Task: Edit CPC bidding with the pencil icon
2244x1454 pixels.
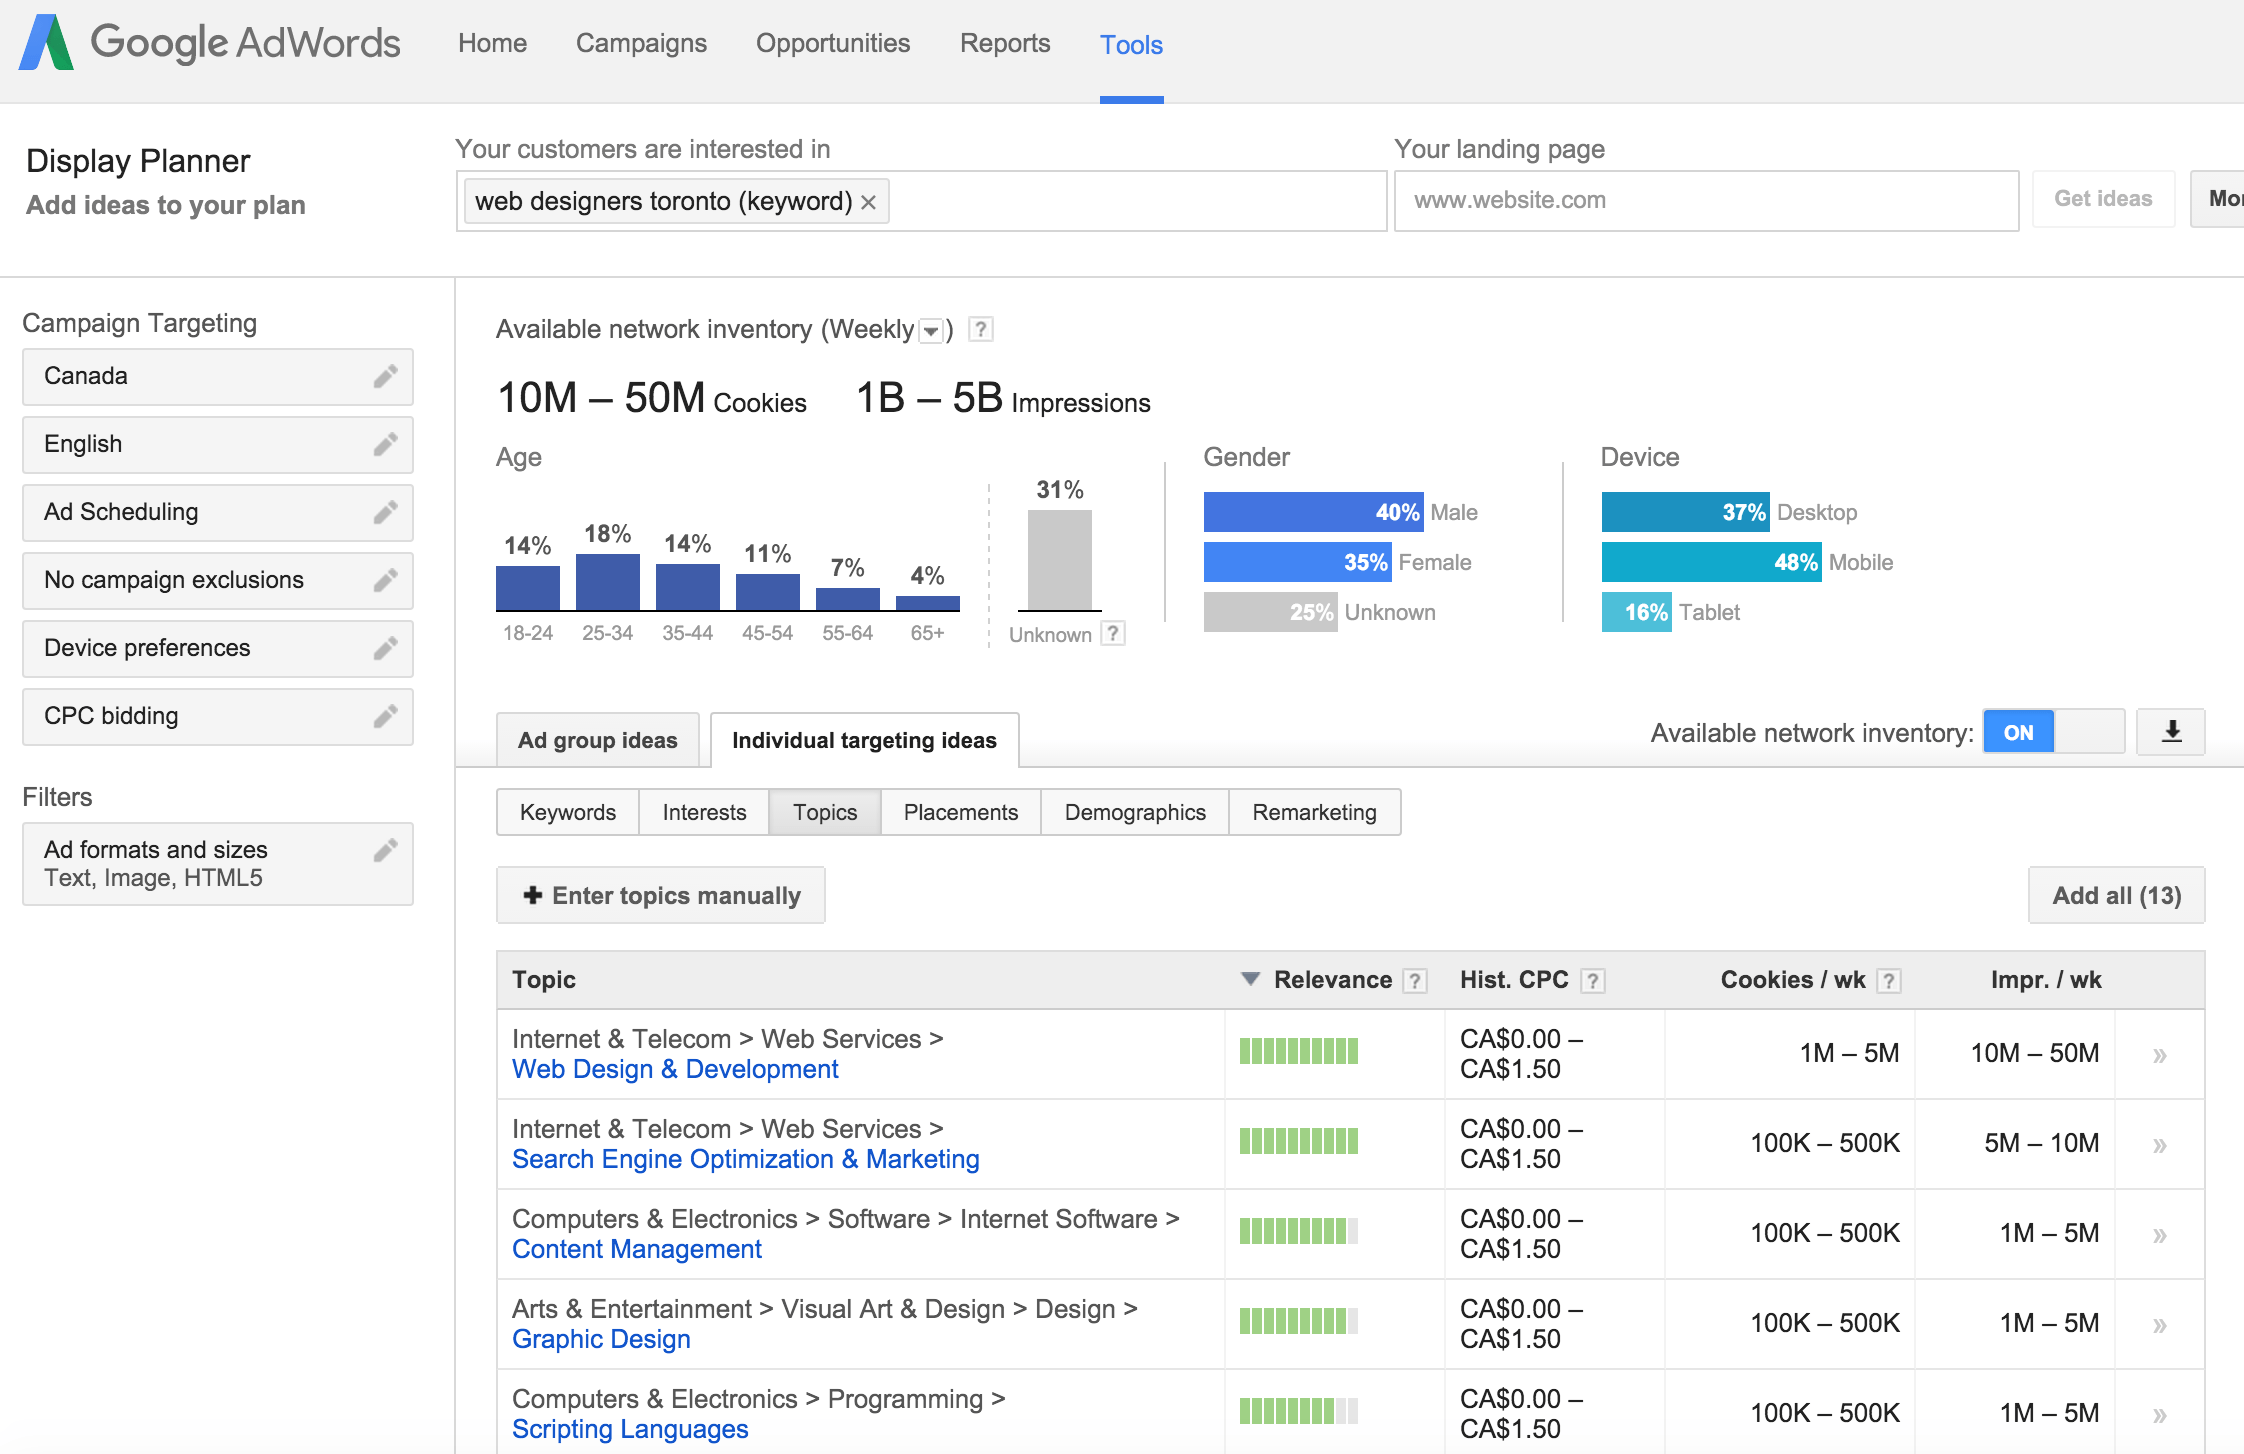Action: click(x=385, y=716)
